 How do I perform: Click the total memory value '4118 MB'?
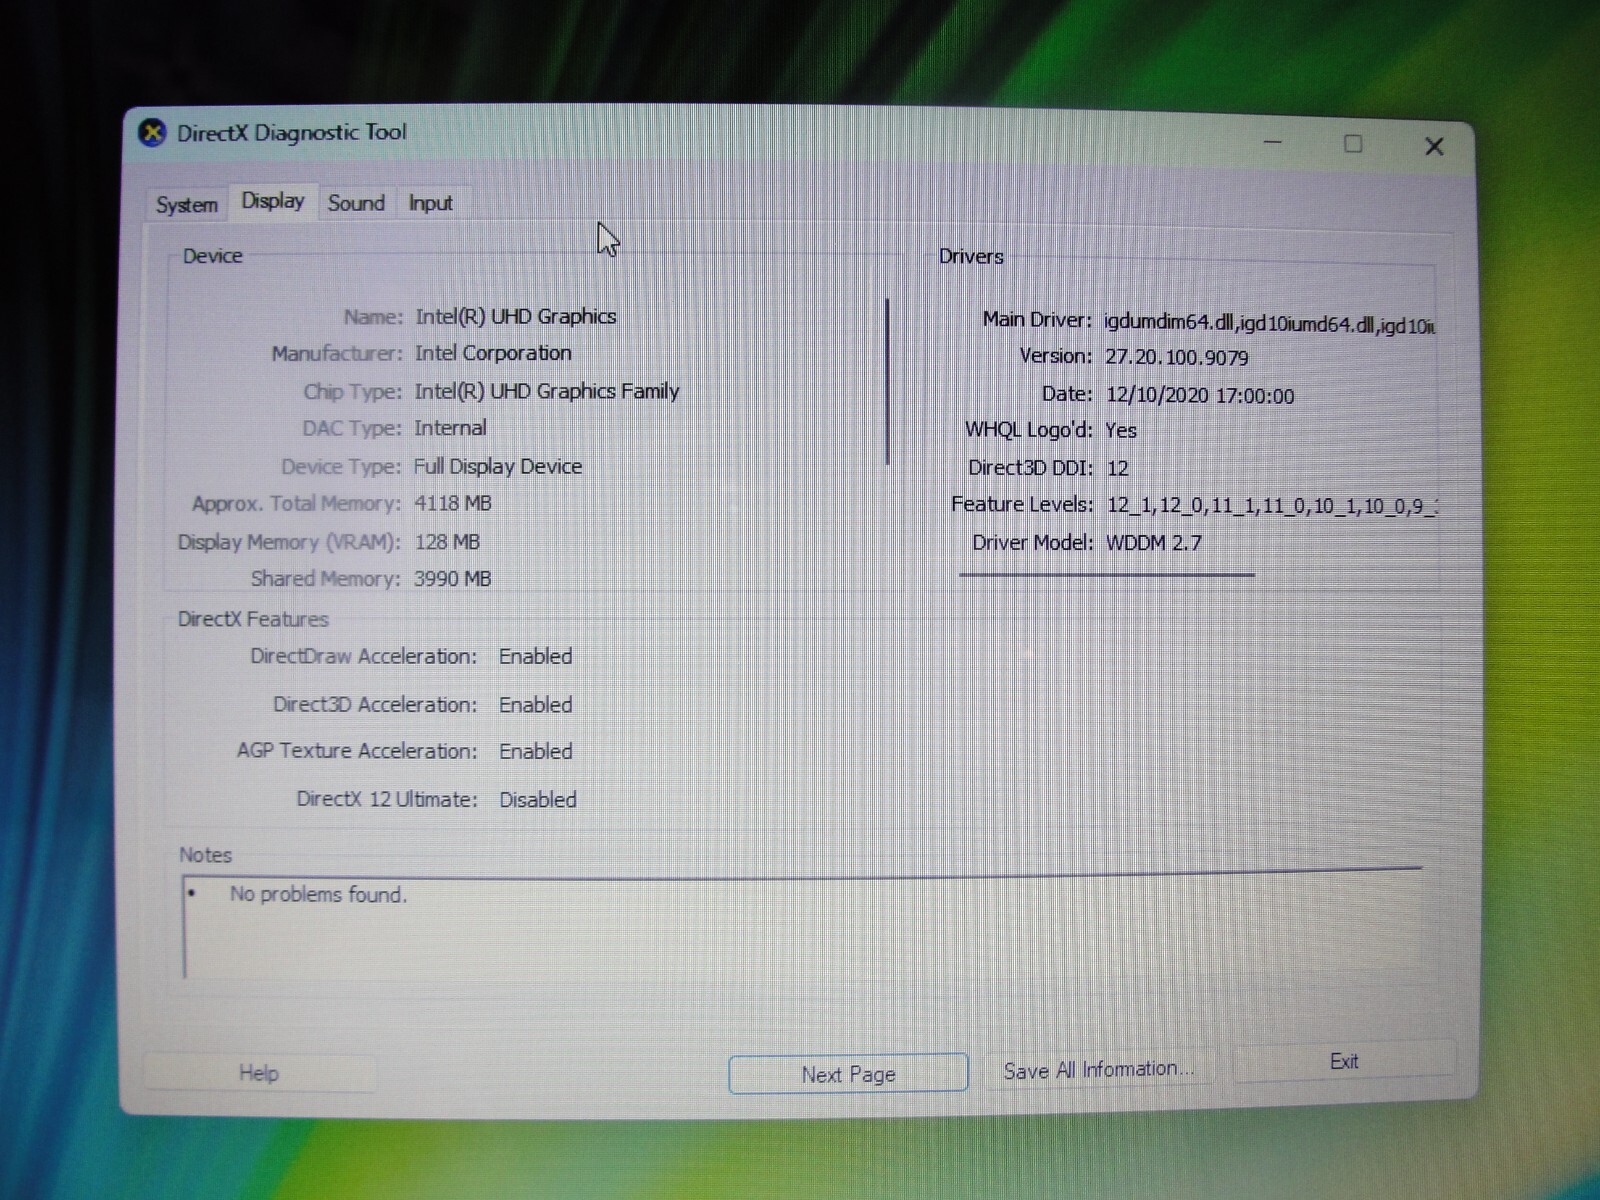pos(453,503)
